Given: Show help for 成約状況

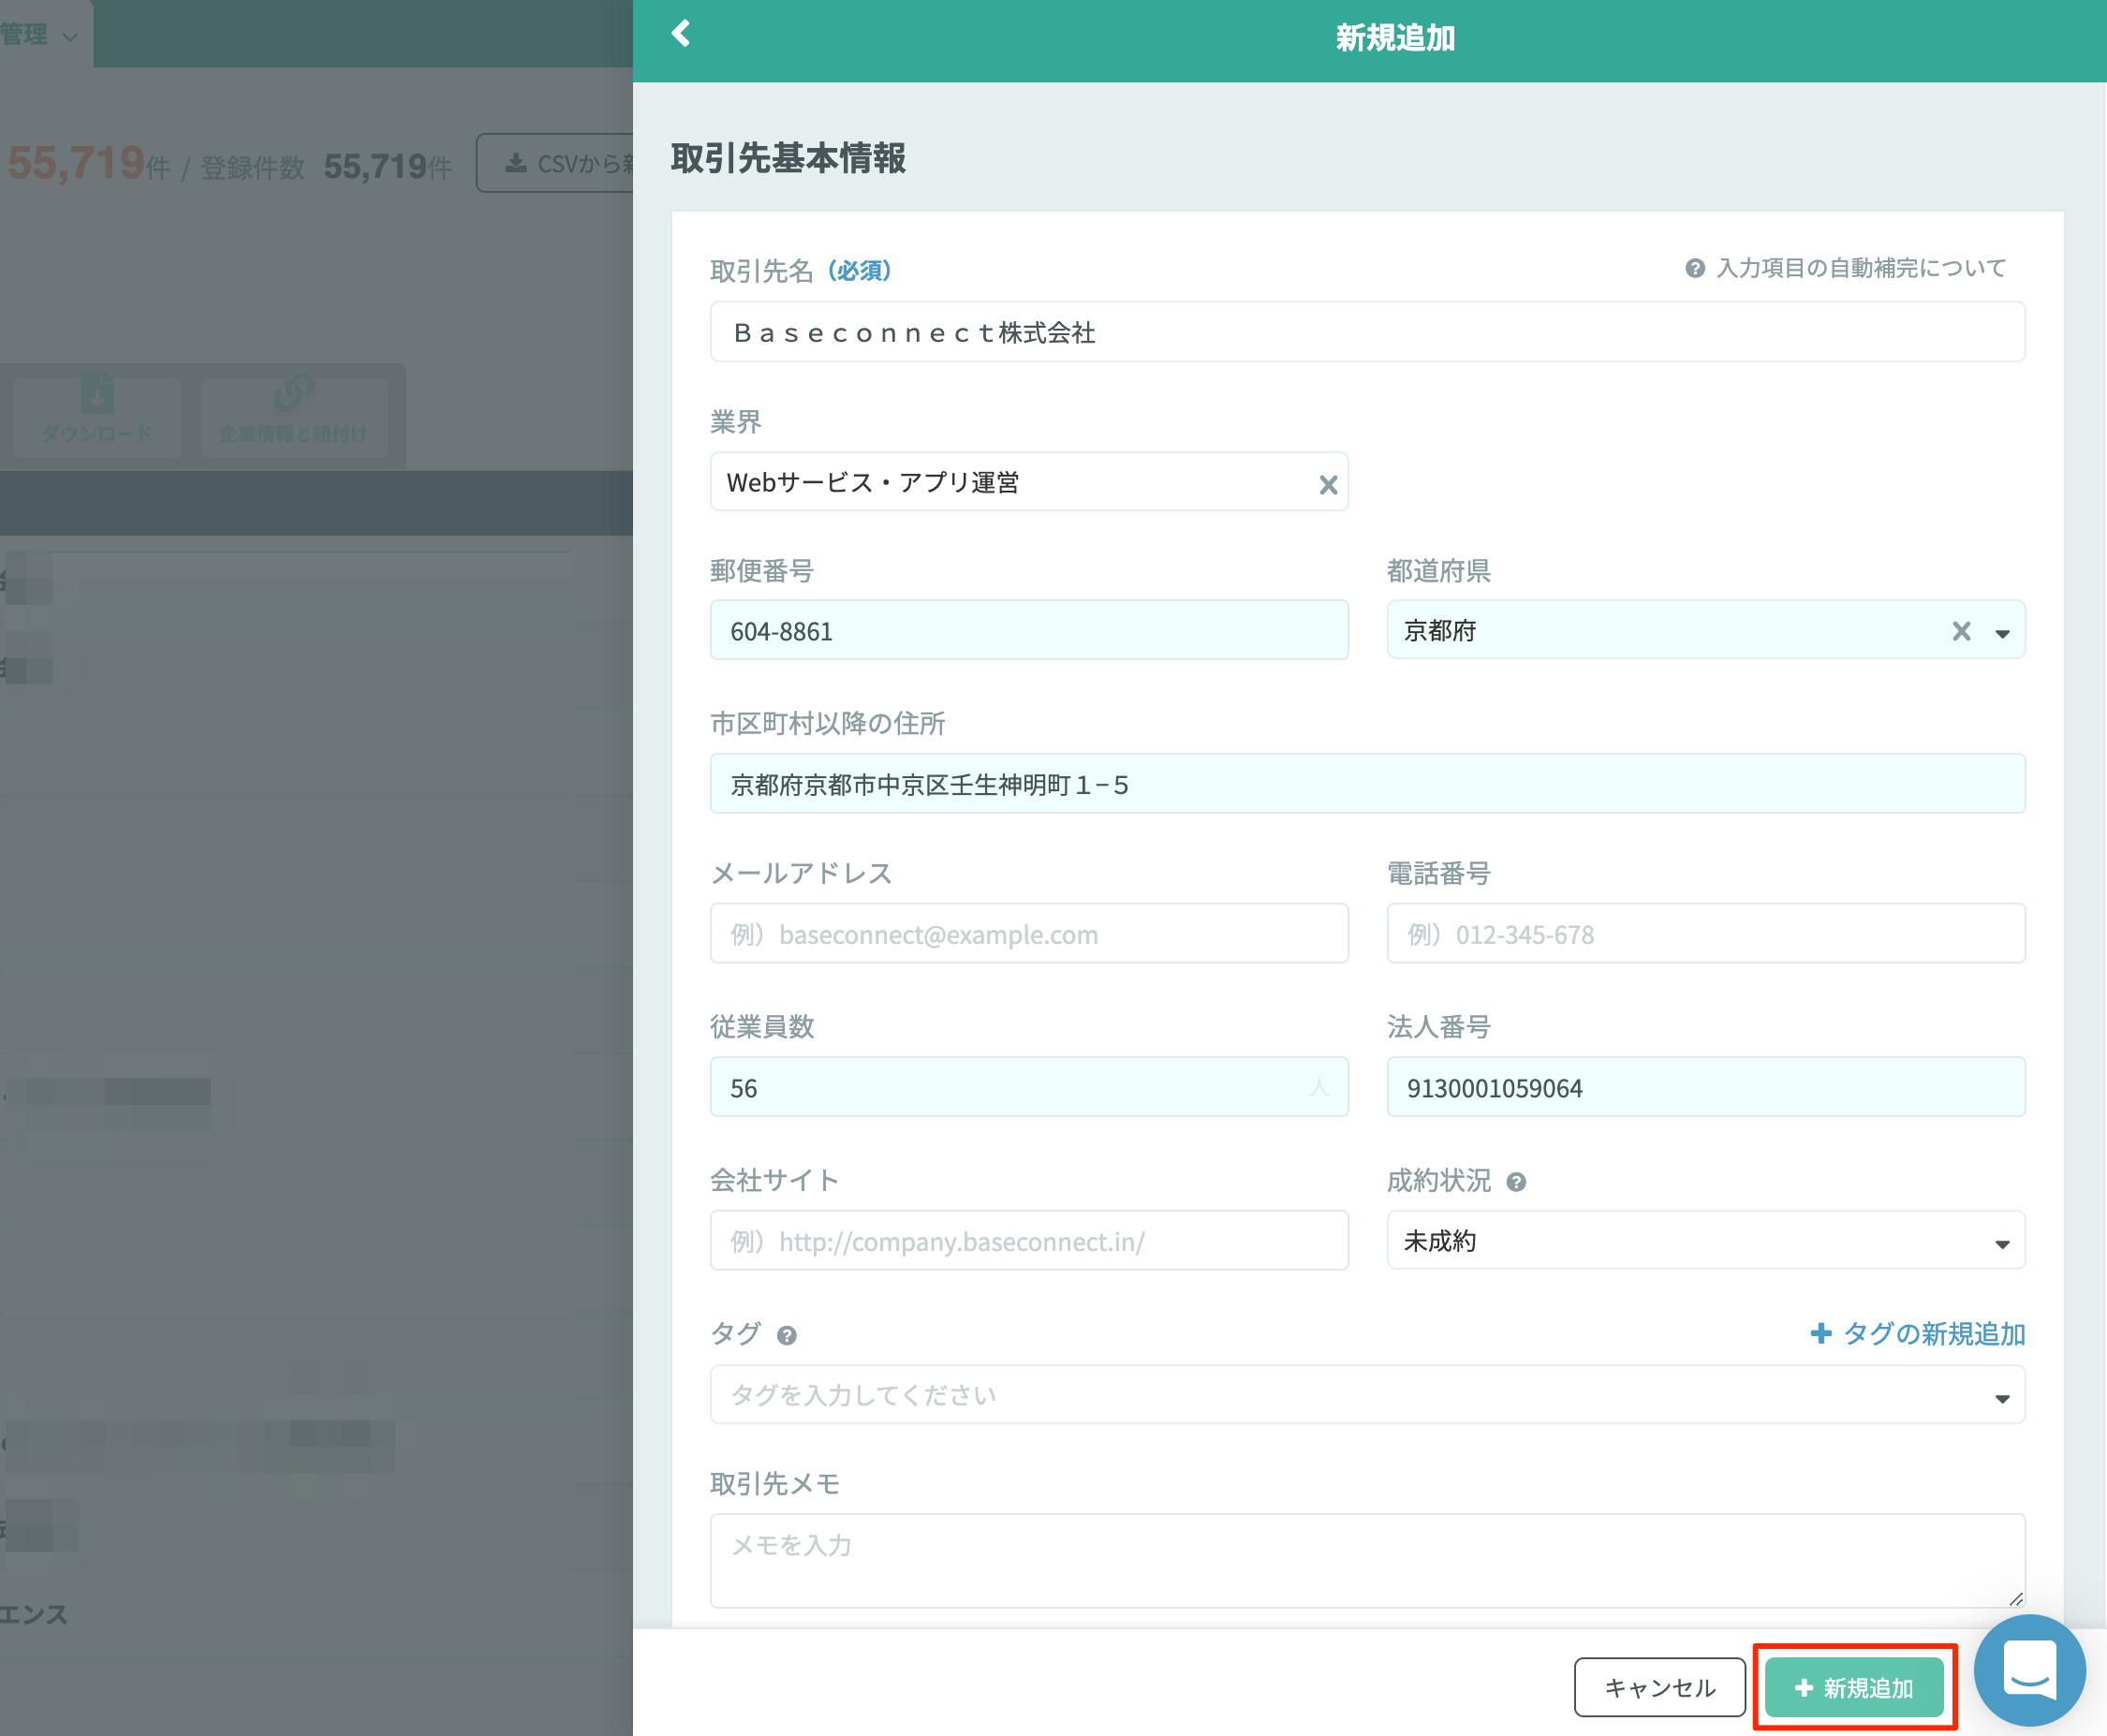Looking at the screenshot, I should coord(1516,1182).
